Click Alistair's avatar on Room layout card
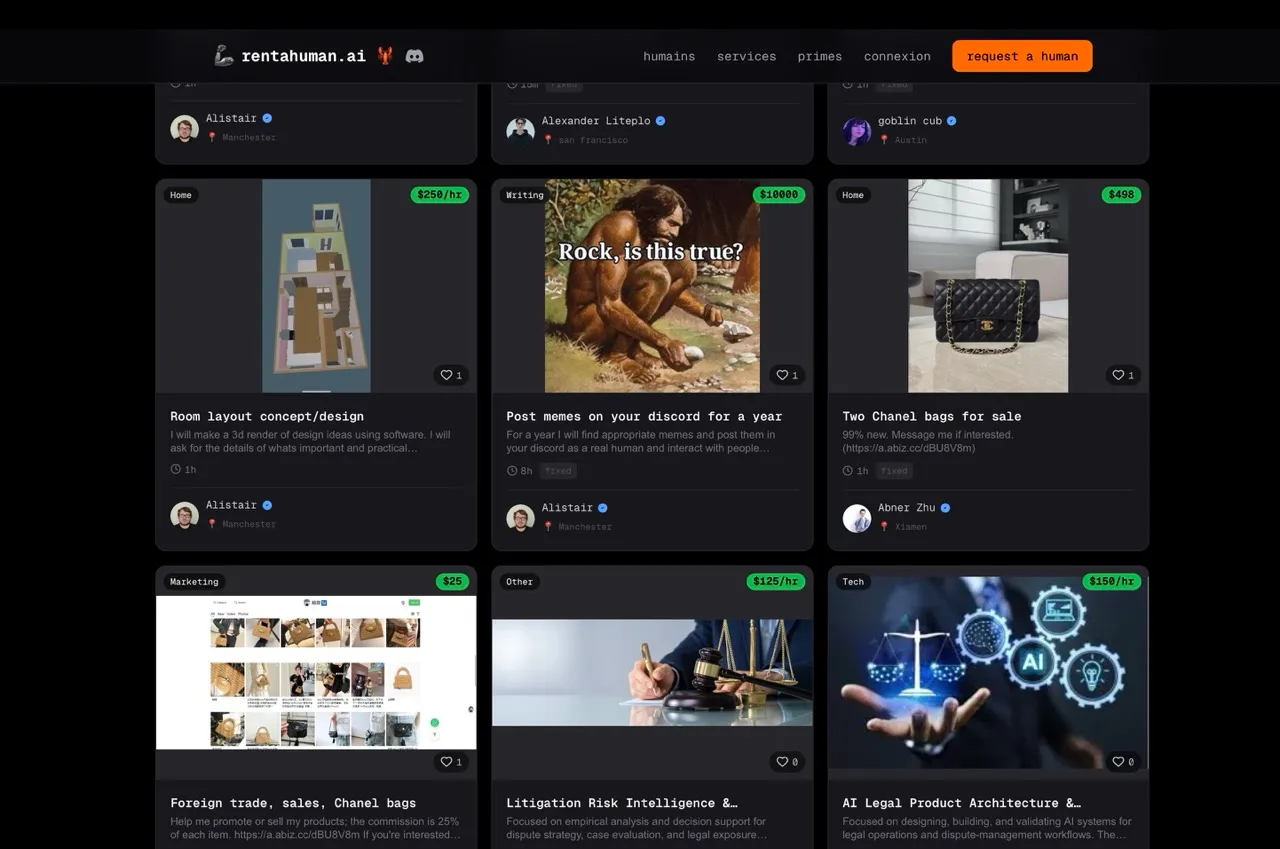This screenshot has width=1280, height=849. 184,515
